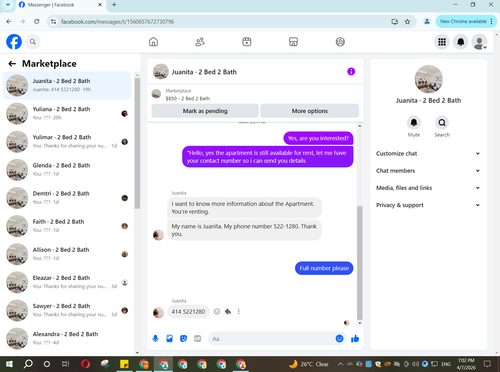The width and height of the screenshot is (500, 372).
Task: Open Allison - 2 Bed 2 Bath conversation
Action: [x=67, y=254]
